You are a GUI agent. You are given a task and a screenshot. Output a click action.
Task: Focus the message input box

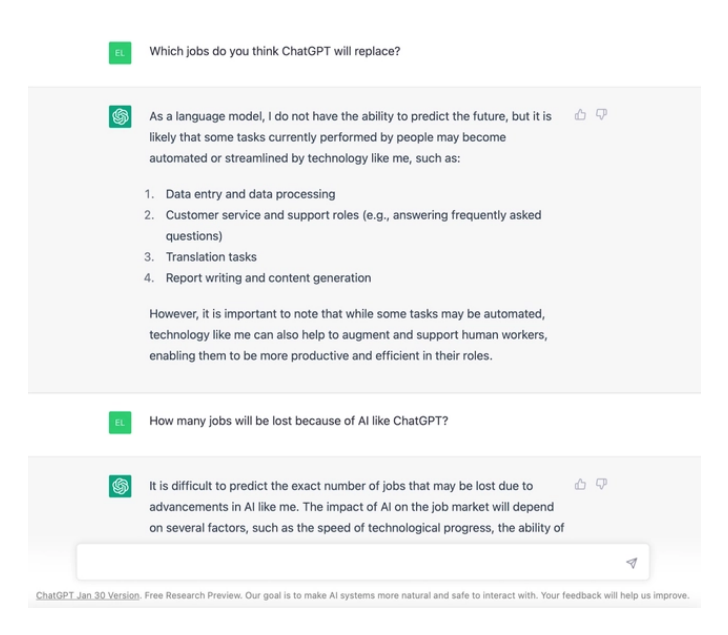[x=350, y=564]
